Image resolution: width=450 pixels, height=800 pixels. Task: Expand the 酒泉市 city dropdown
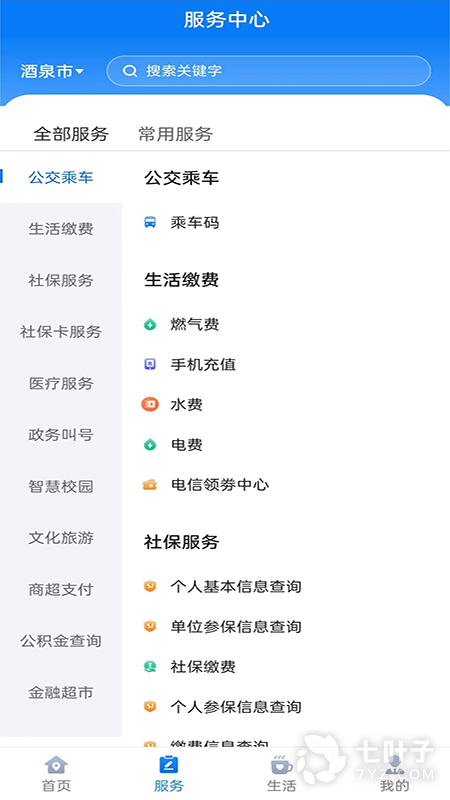(x=52, y=71)
